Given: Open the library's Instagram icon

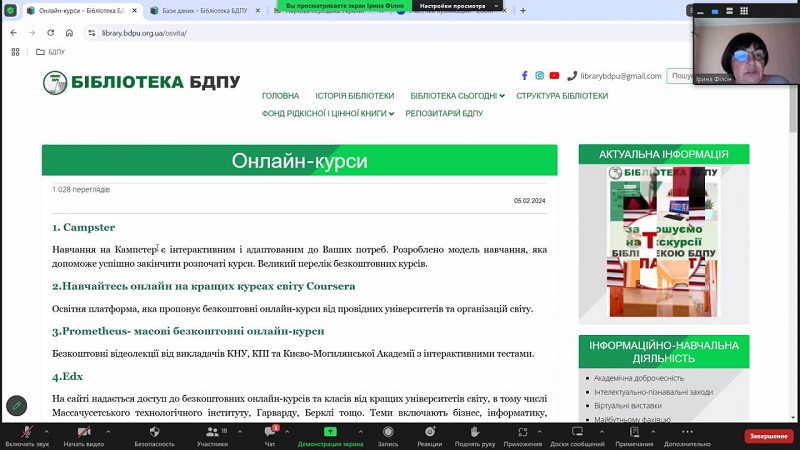Looking at the screenshot, I should (539, 76).
